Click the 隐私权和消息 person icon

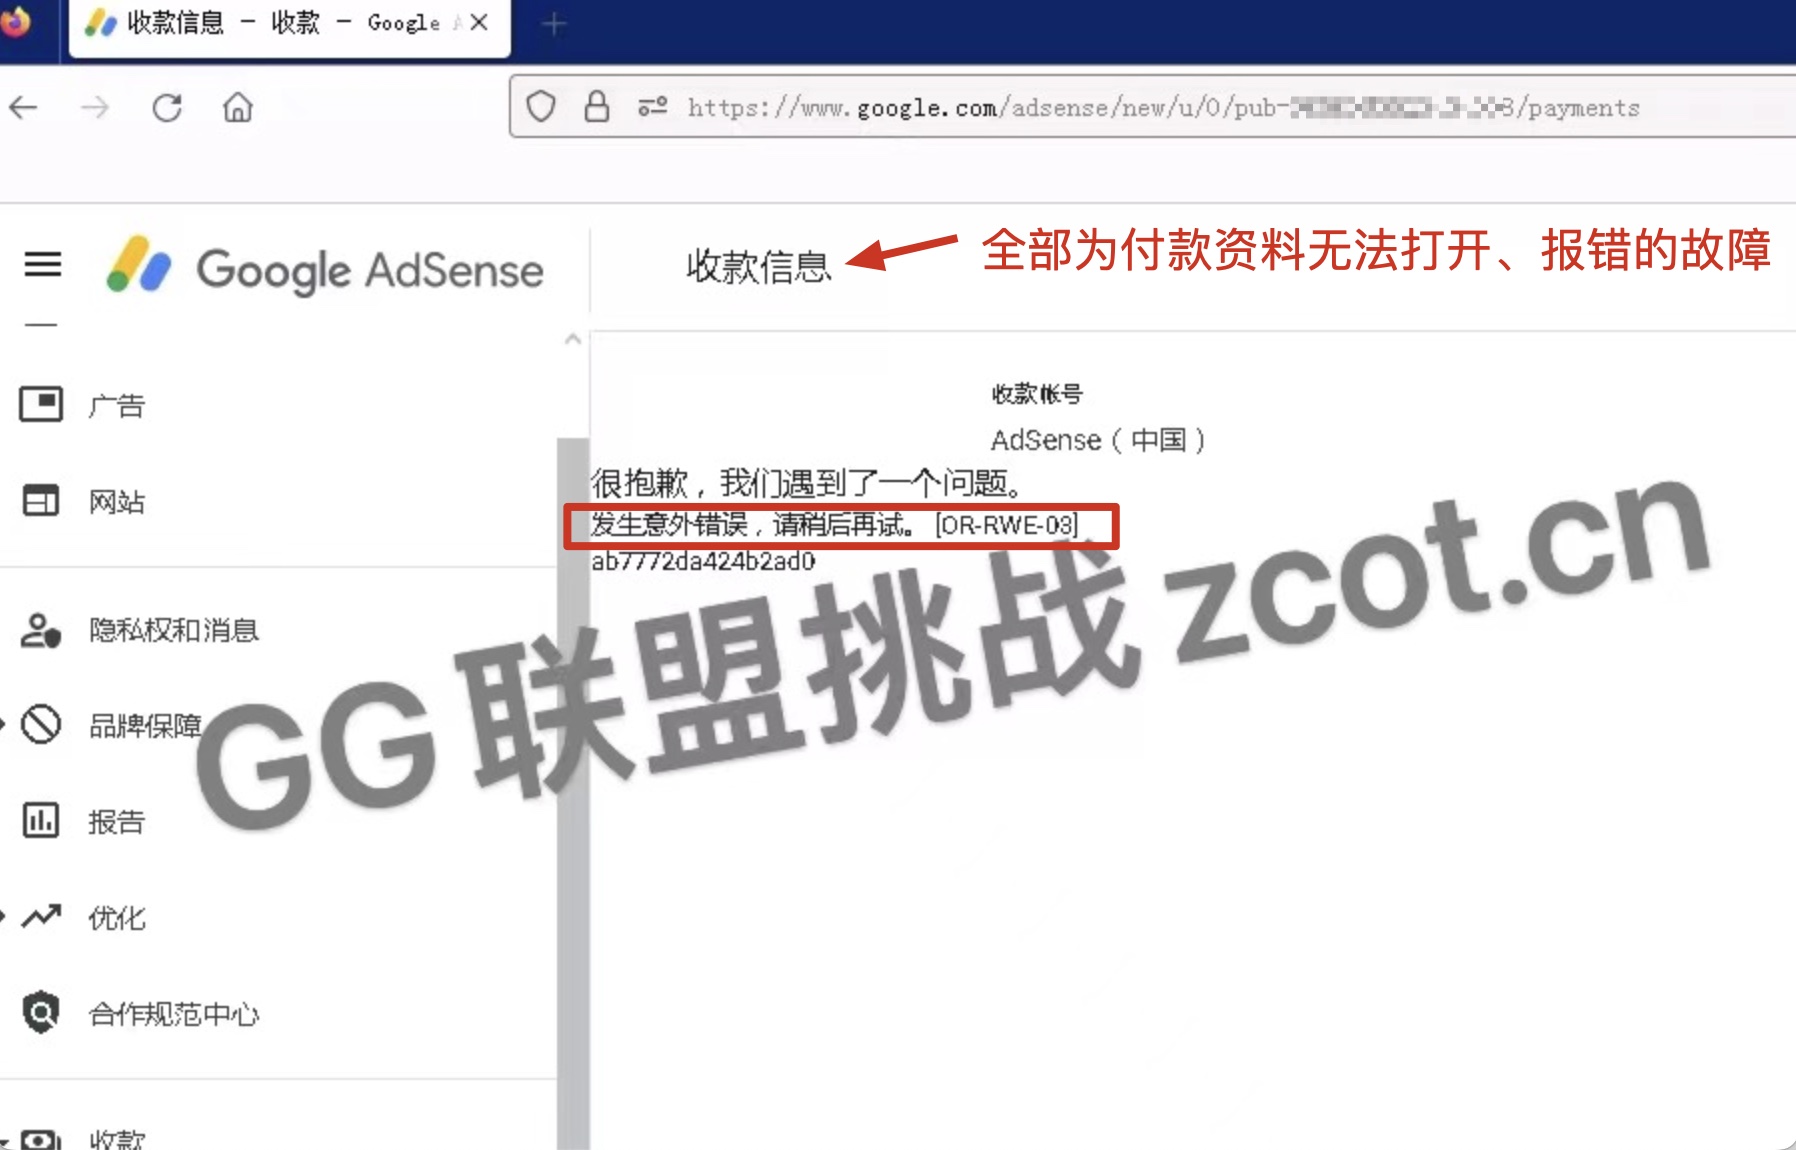[41, 630]
